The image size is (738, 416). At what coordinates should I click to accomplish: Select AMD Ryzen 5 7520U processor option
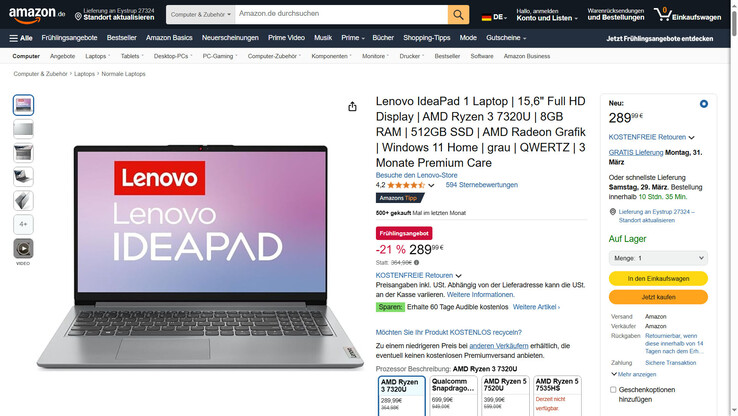(505, 395)
